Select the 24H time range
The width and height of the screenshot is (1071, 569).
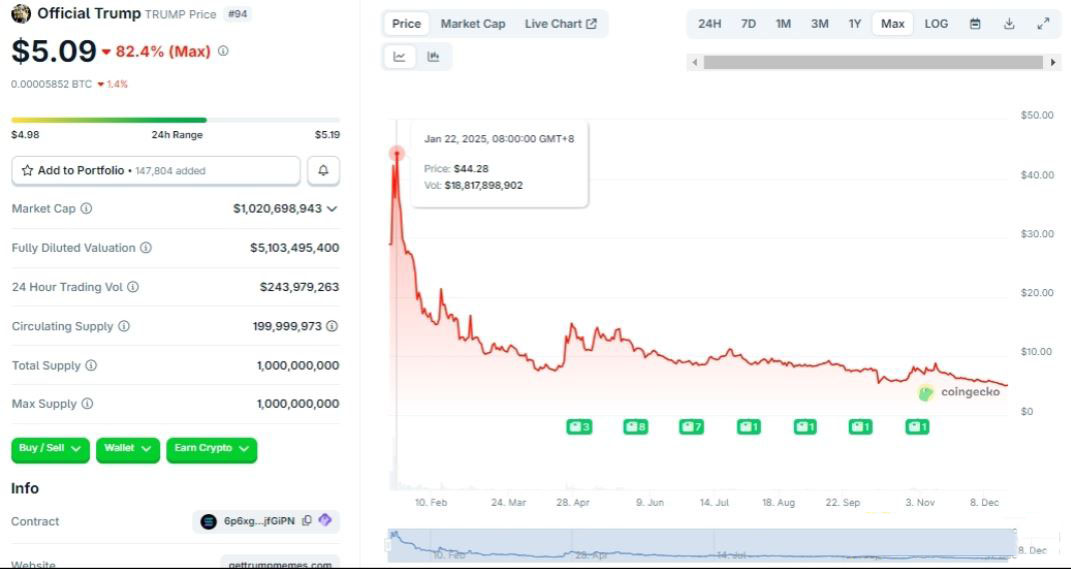(709, 23)
